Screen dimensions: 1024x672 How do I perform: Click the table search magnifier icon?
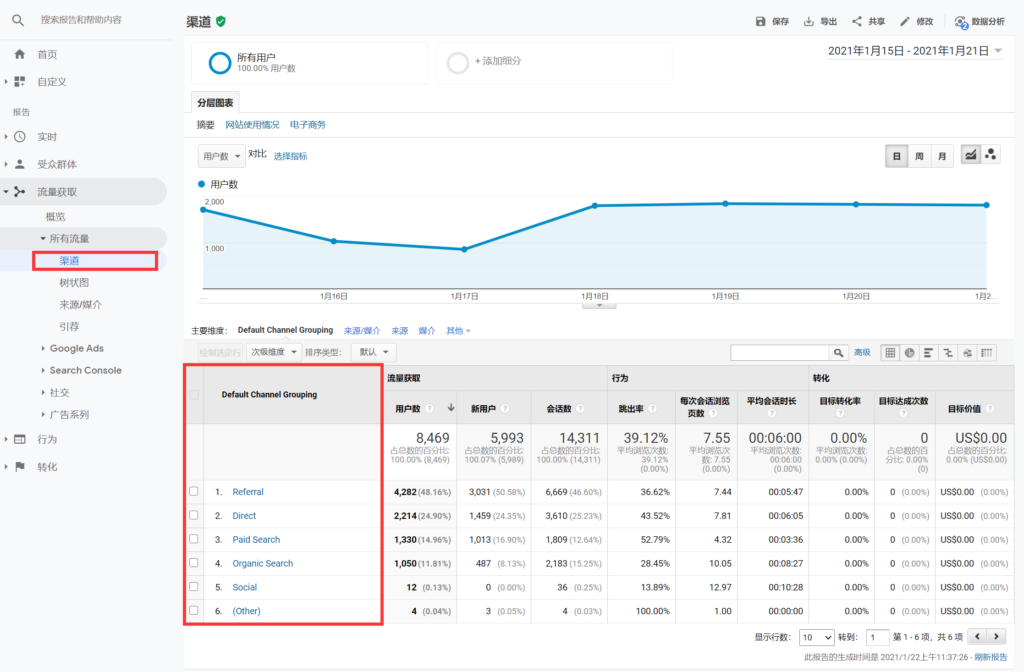pos(839,352)
